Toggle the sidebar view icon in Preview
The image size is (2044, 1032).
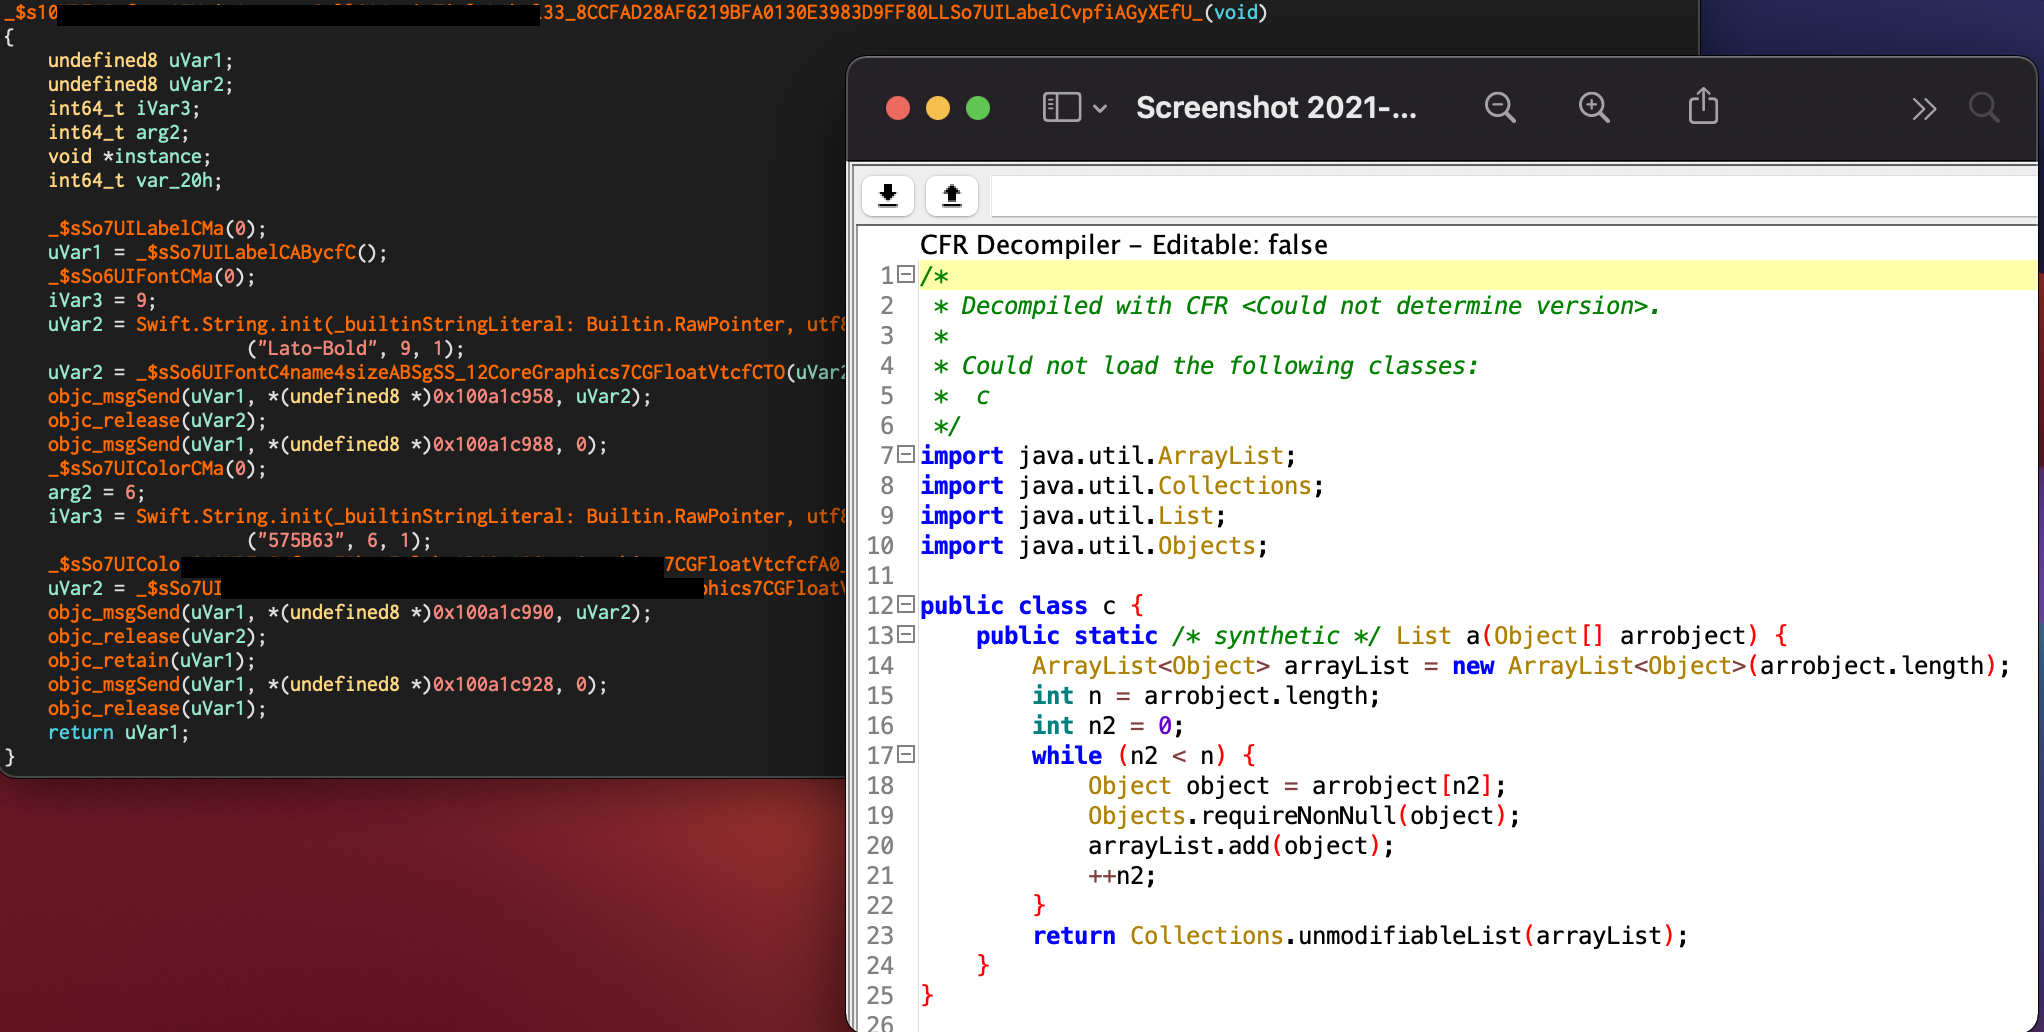[x=1062, y=107]
